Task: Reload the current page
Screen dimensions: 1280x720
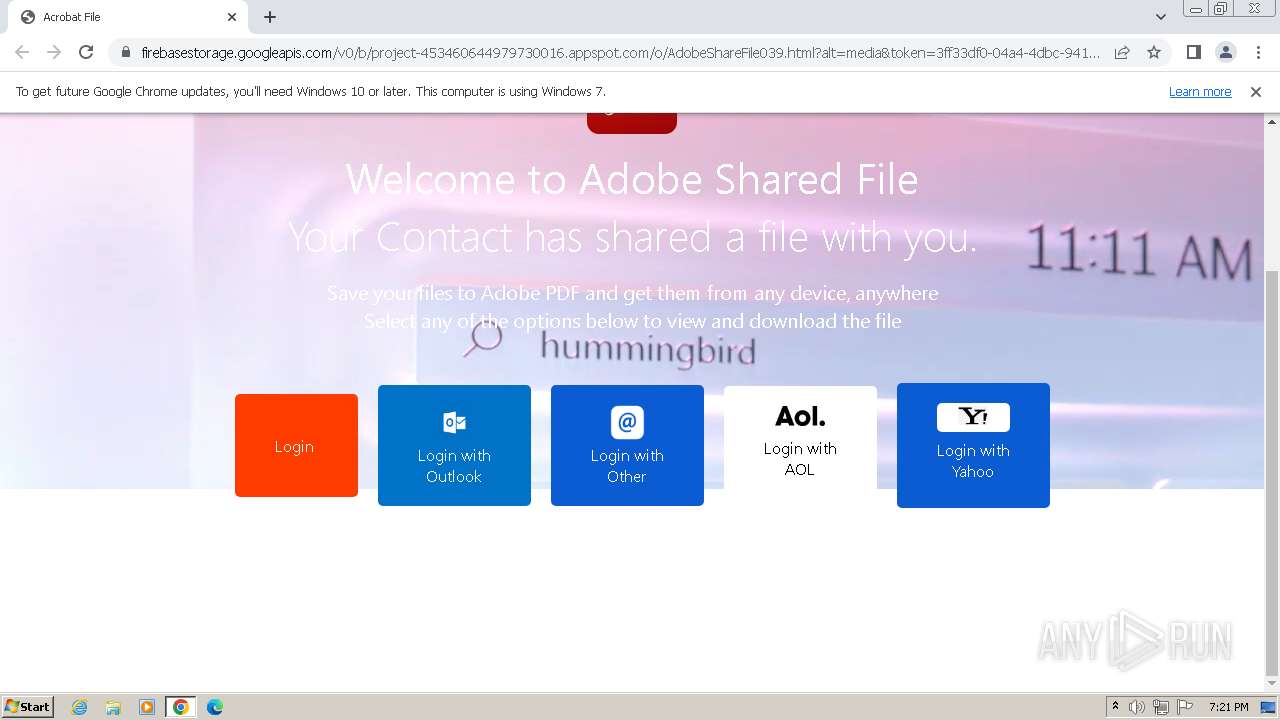Action: click(86, 52)
